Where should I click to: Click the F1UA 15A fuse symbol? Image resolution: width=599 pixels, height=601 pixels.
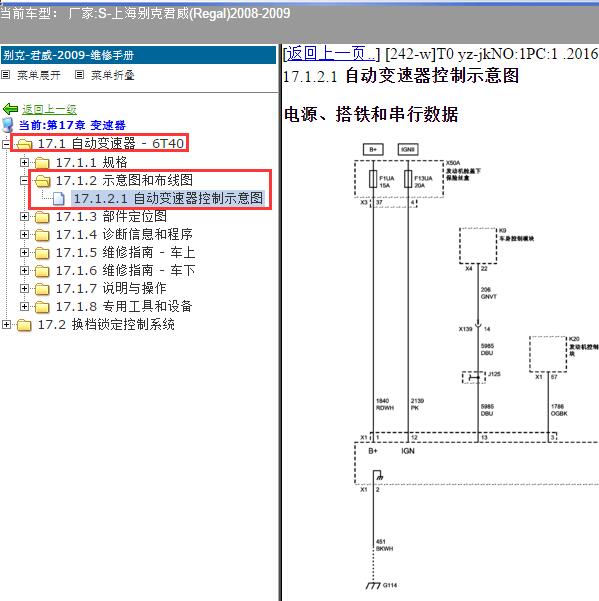point(373,179)
